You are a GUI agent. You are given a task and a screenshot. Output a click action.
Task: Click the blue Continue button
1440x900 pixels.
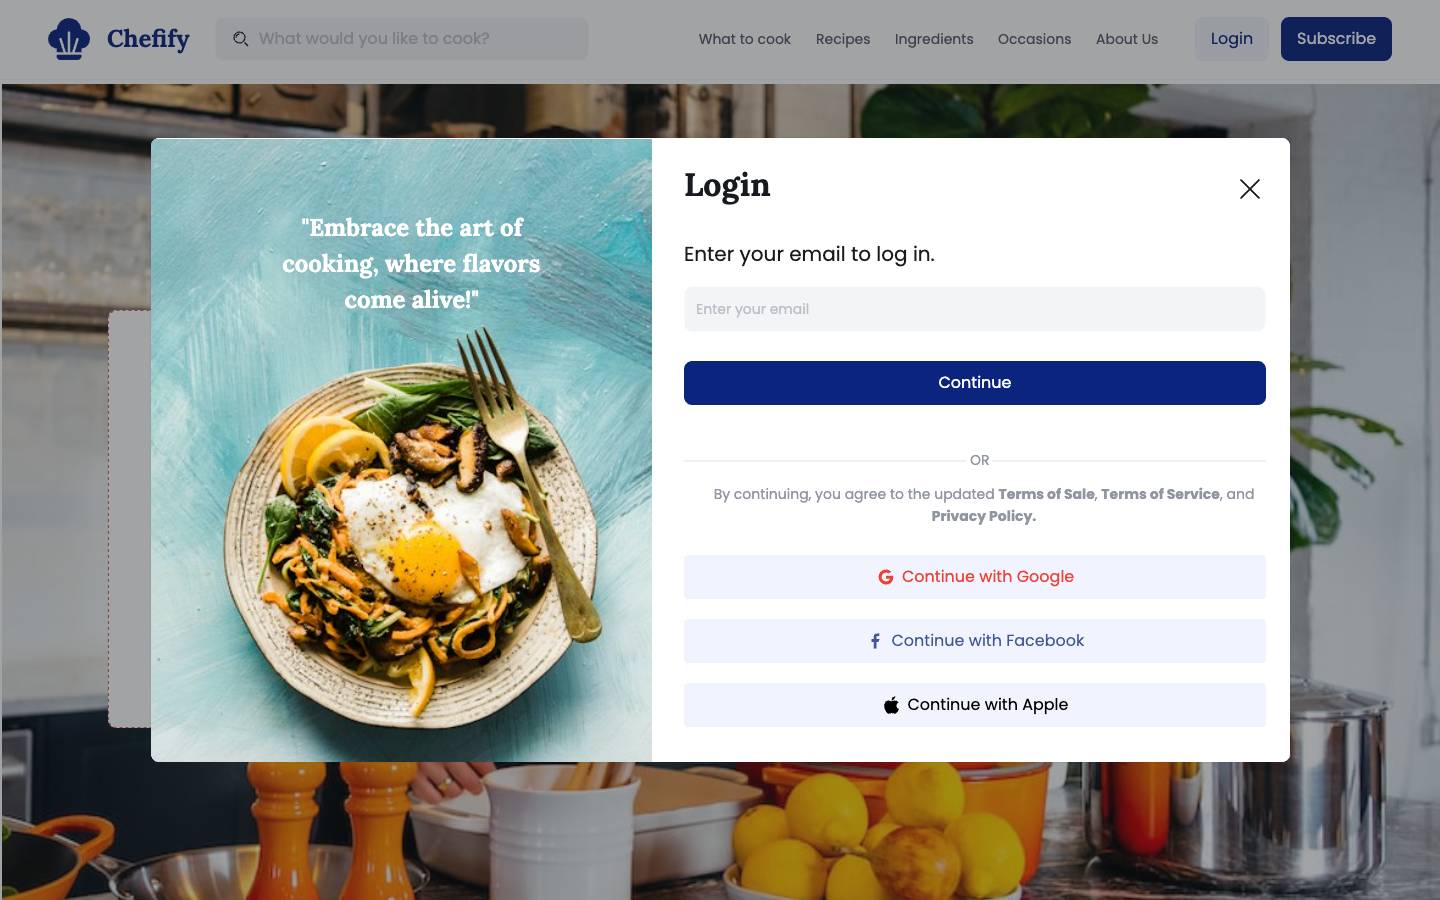click(974, 383)
